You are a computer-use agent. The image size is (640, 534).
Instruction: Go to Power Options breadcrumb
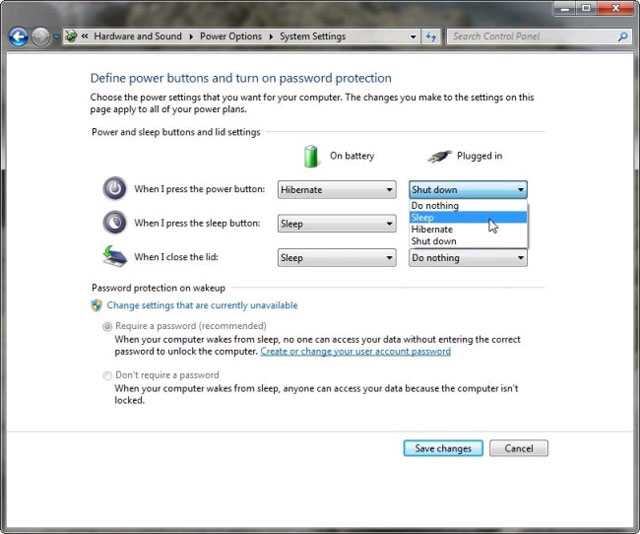231,36
